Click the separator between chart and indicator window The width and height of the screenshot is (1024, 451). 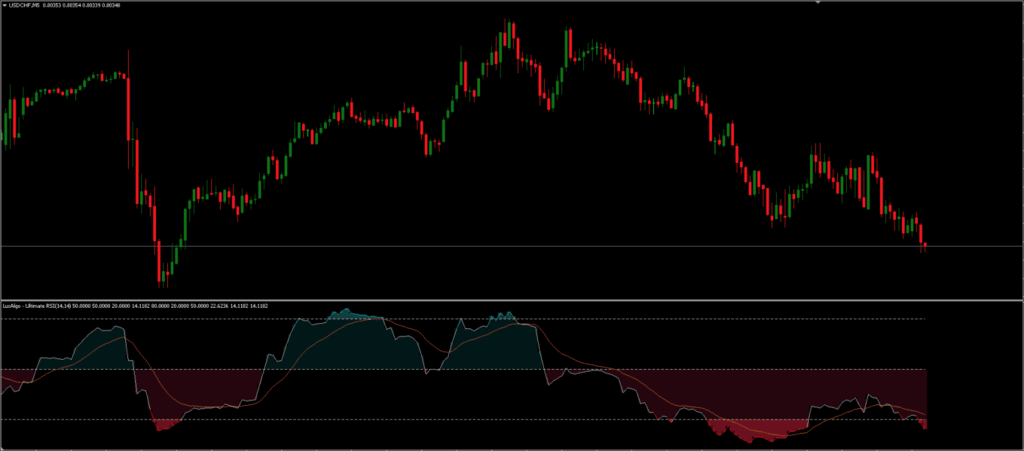tap(500, 300)
